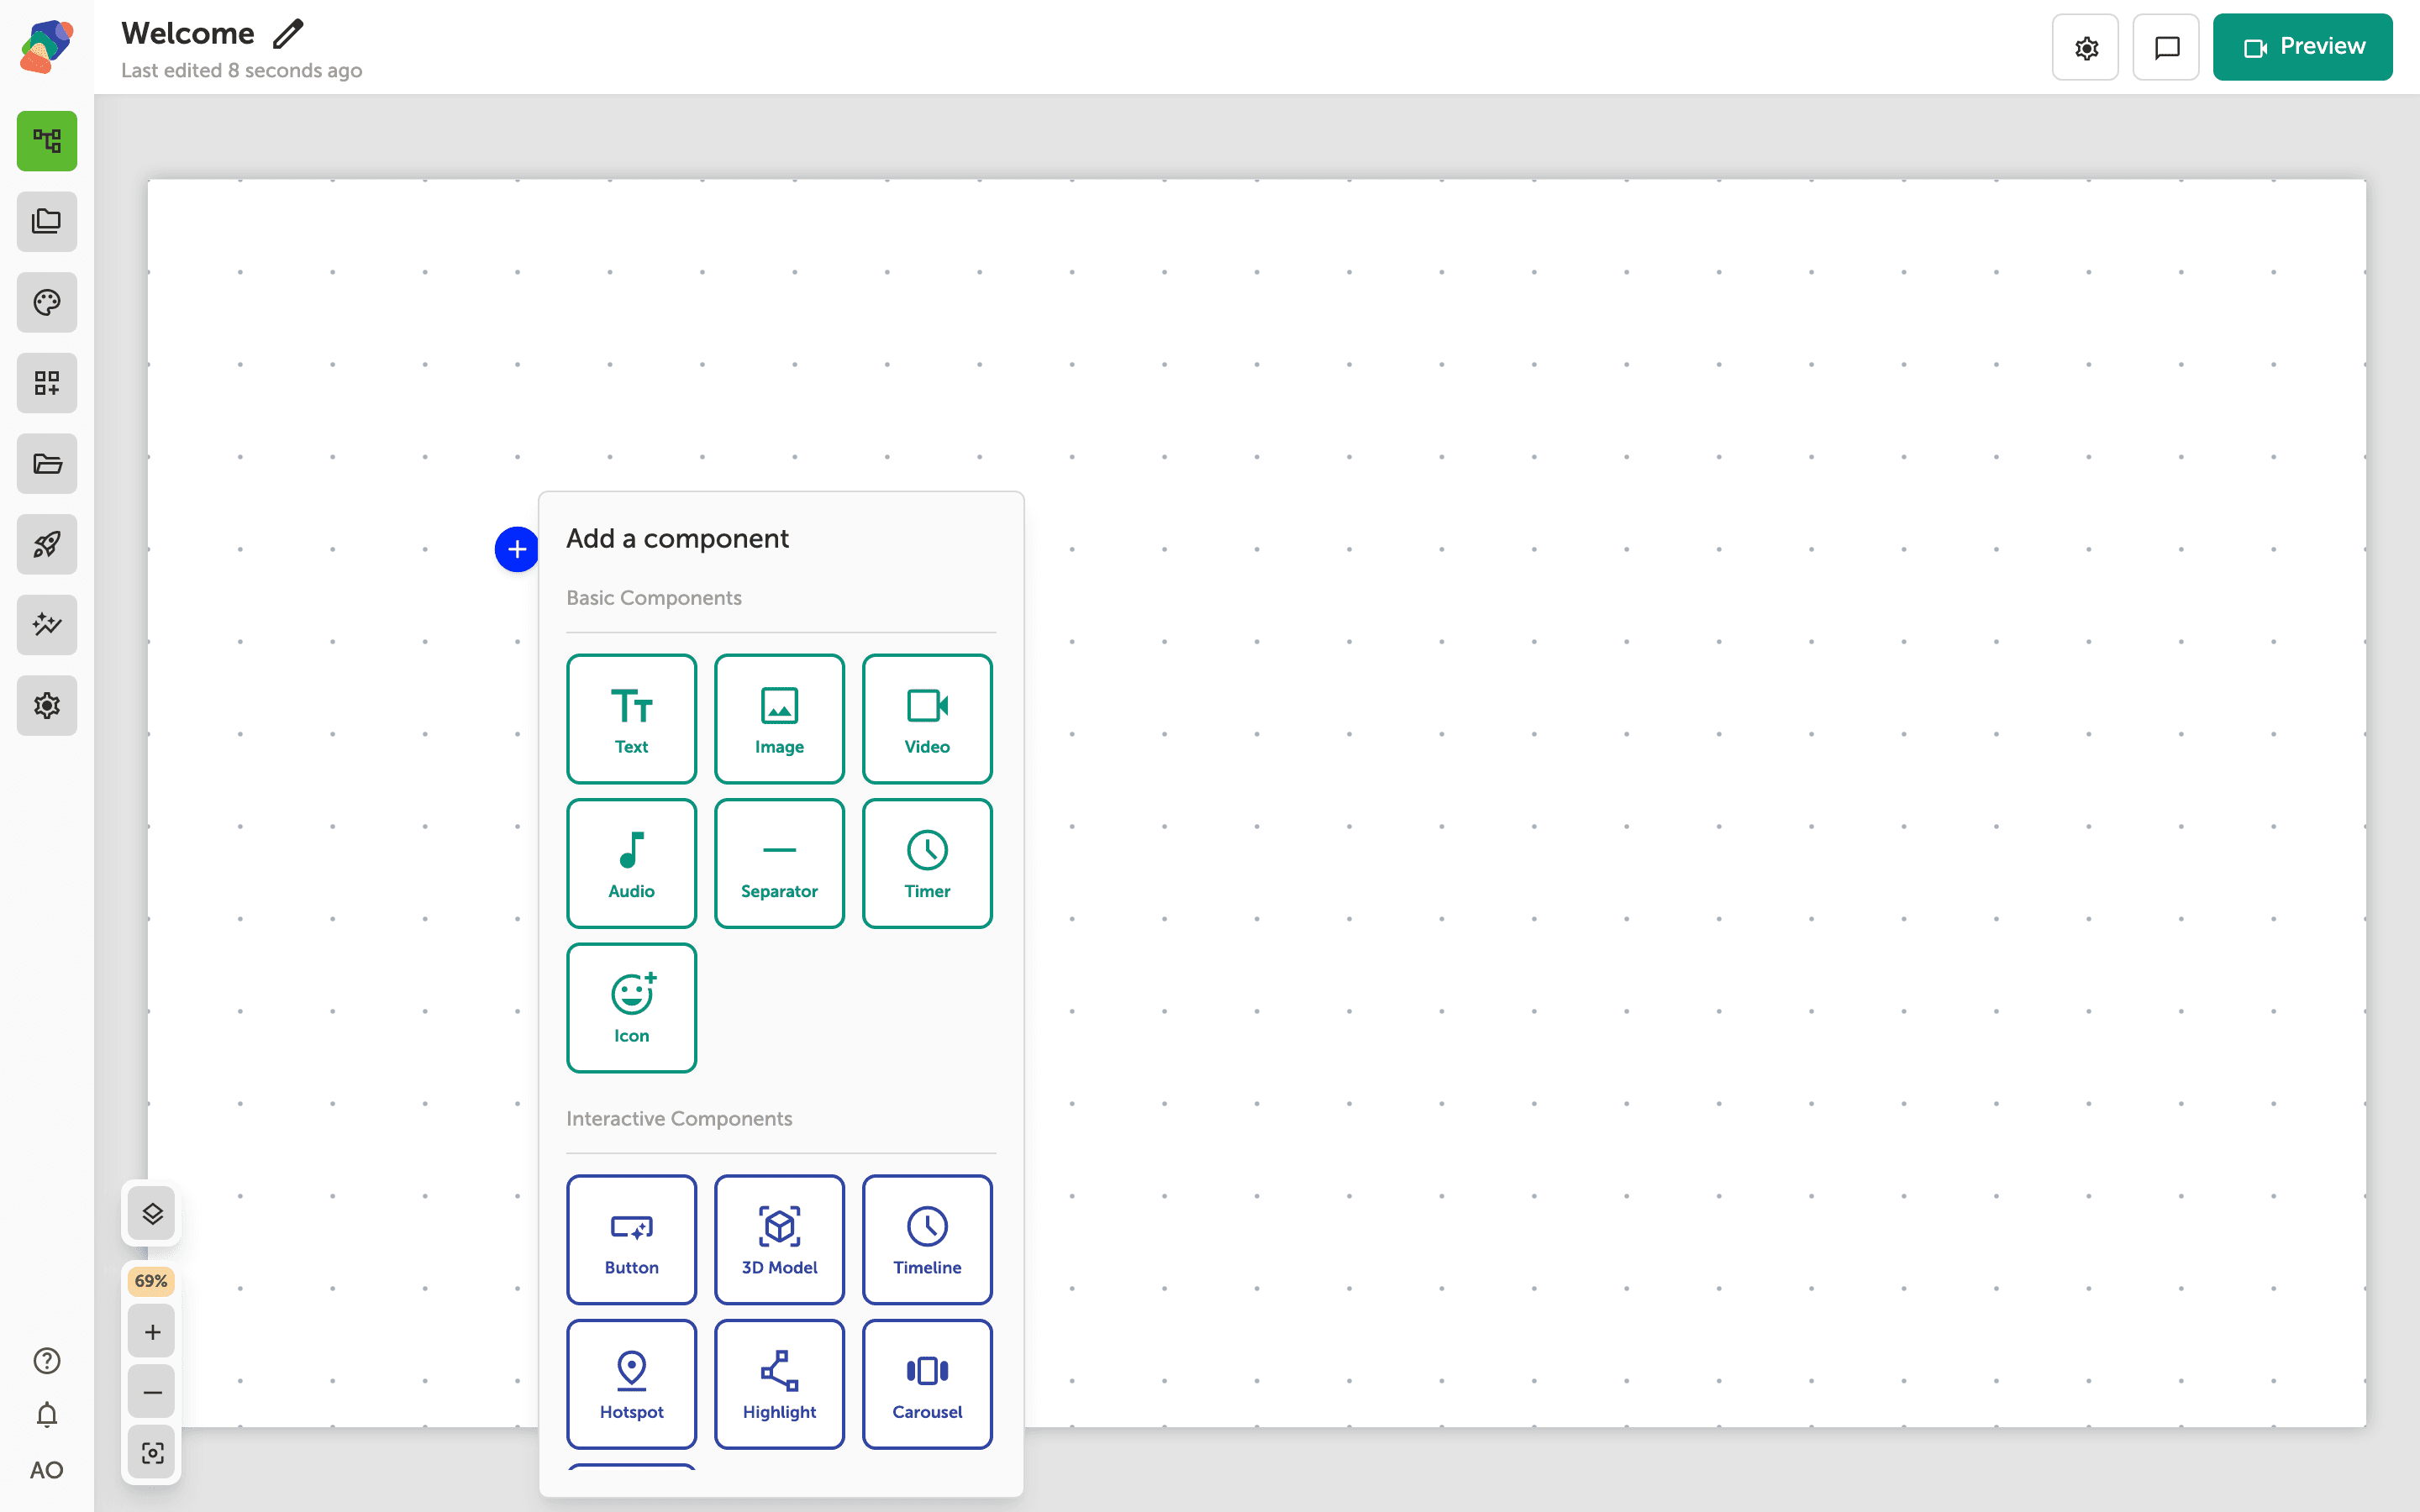Open the pages stack icon in sidebar
This screenshot has height=1512, width=2420.
(x=47, y=221)
